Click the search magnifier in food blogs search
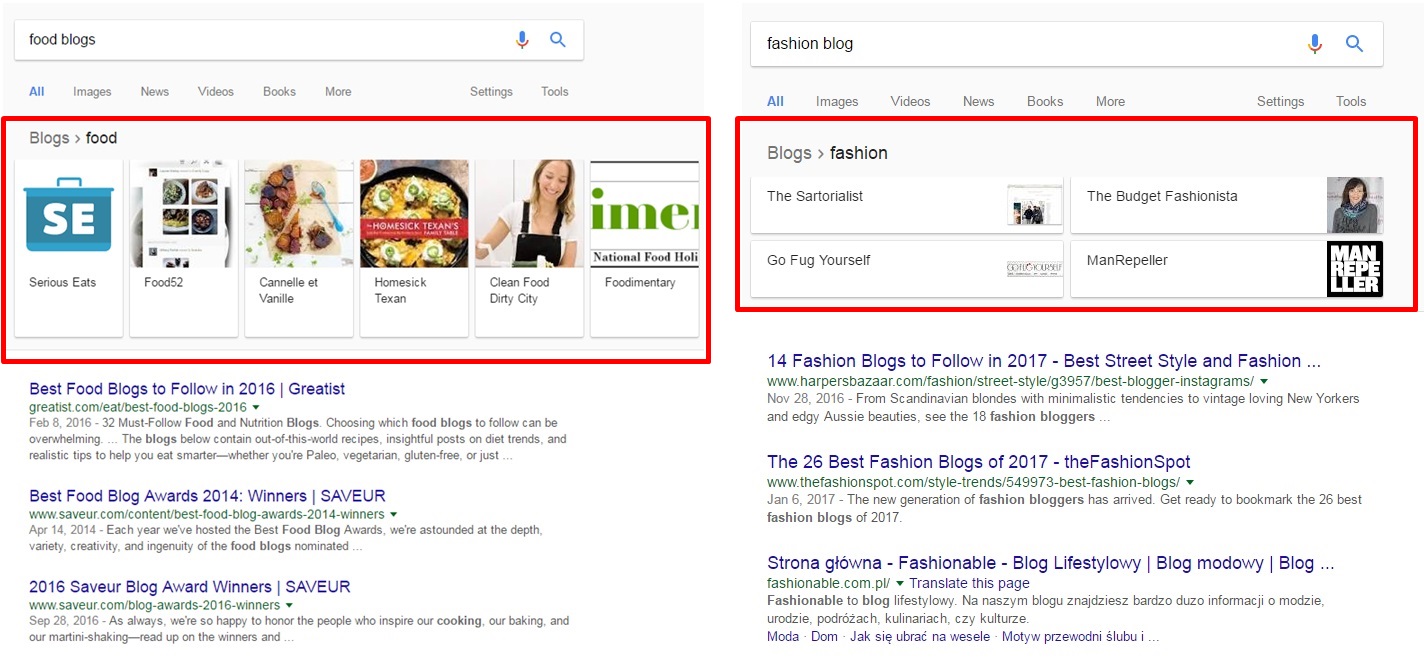The height and width of the screenshot is (661, 1427). pos(558,40)
